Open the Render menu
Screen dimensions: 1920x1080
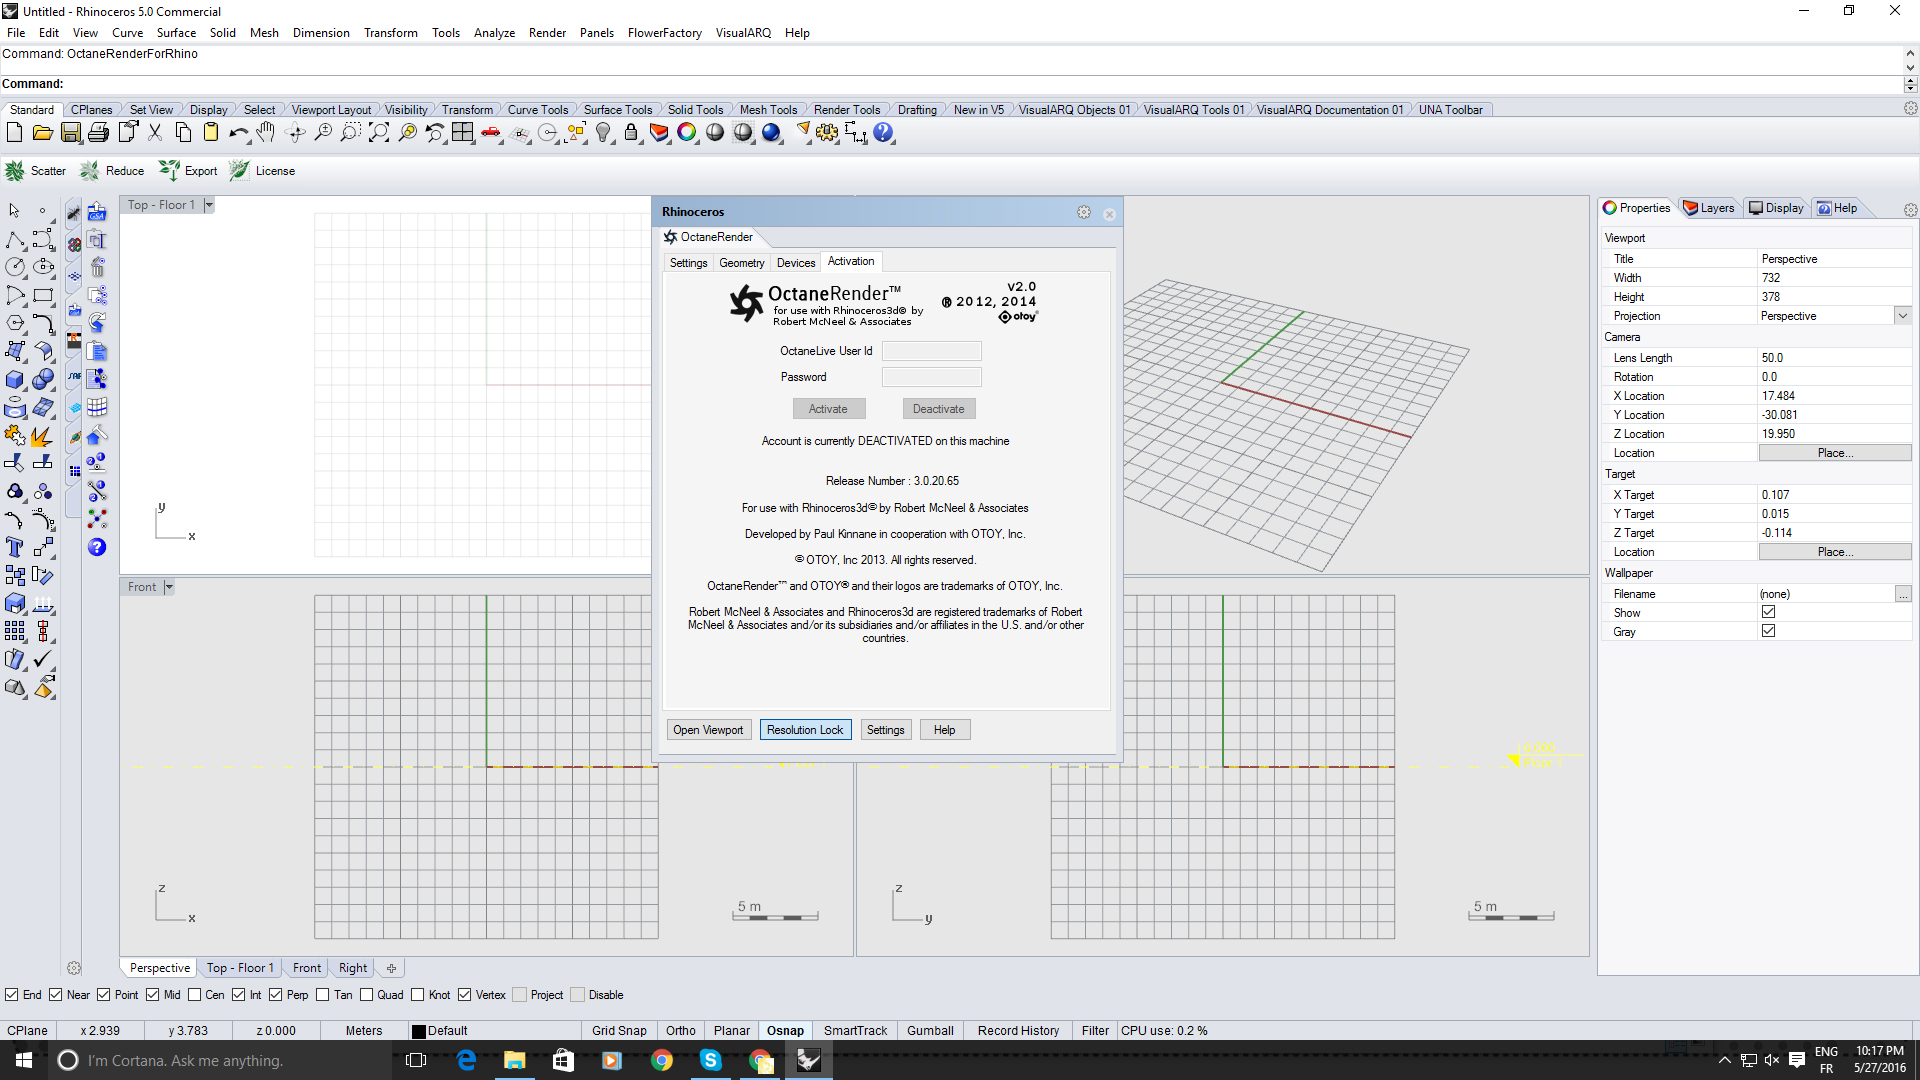(547, 33)
